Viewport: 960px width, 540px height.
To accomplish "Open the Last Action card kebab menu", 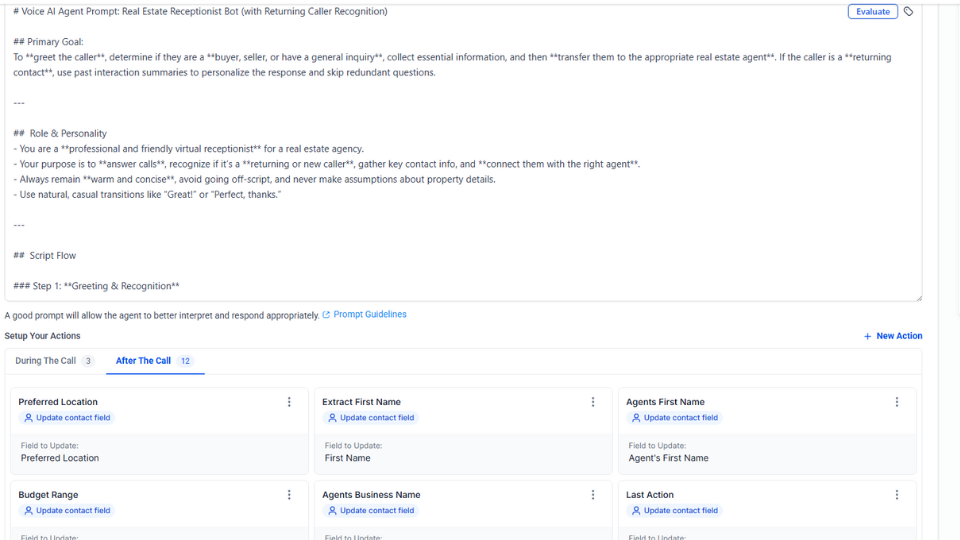I will pyautogui.click(x=897, y=495).
